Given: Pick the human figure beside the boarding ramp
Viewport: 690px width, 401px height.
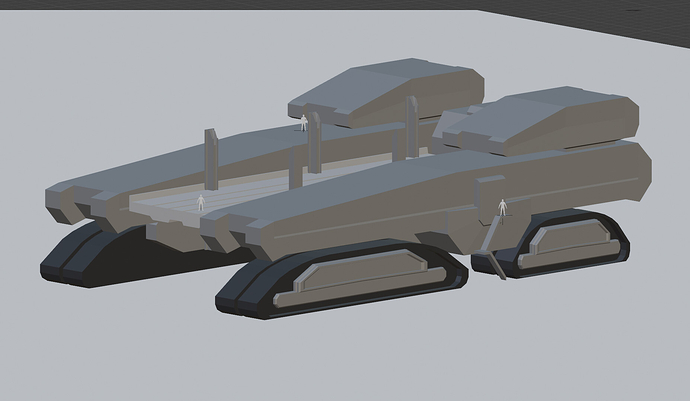Looking at the screenshot, I should point(502,208).
